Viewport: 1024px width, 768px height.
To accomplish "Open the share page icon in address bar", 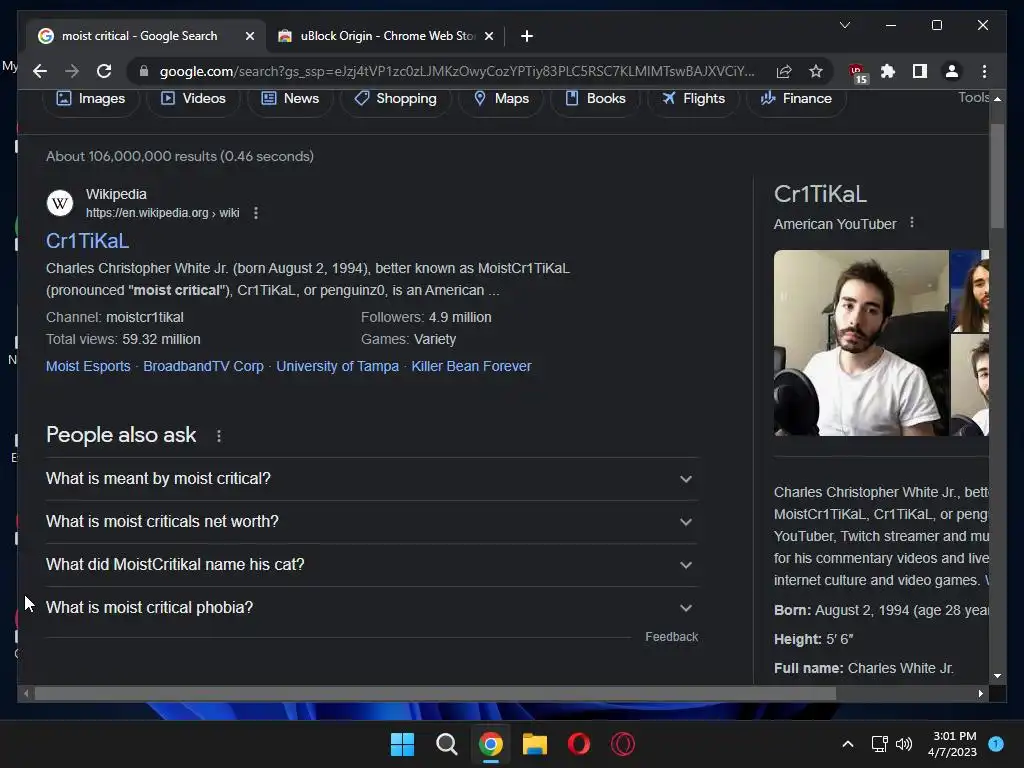I will pyautogui.click(x=784, y=71).
